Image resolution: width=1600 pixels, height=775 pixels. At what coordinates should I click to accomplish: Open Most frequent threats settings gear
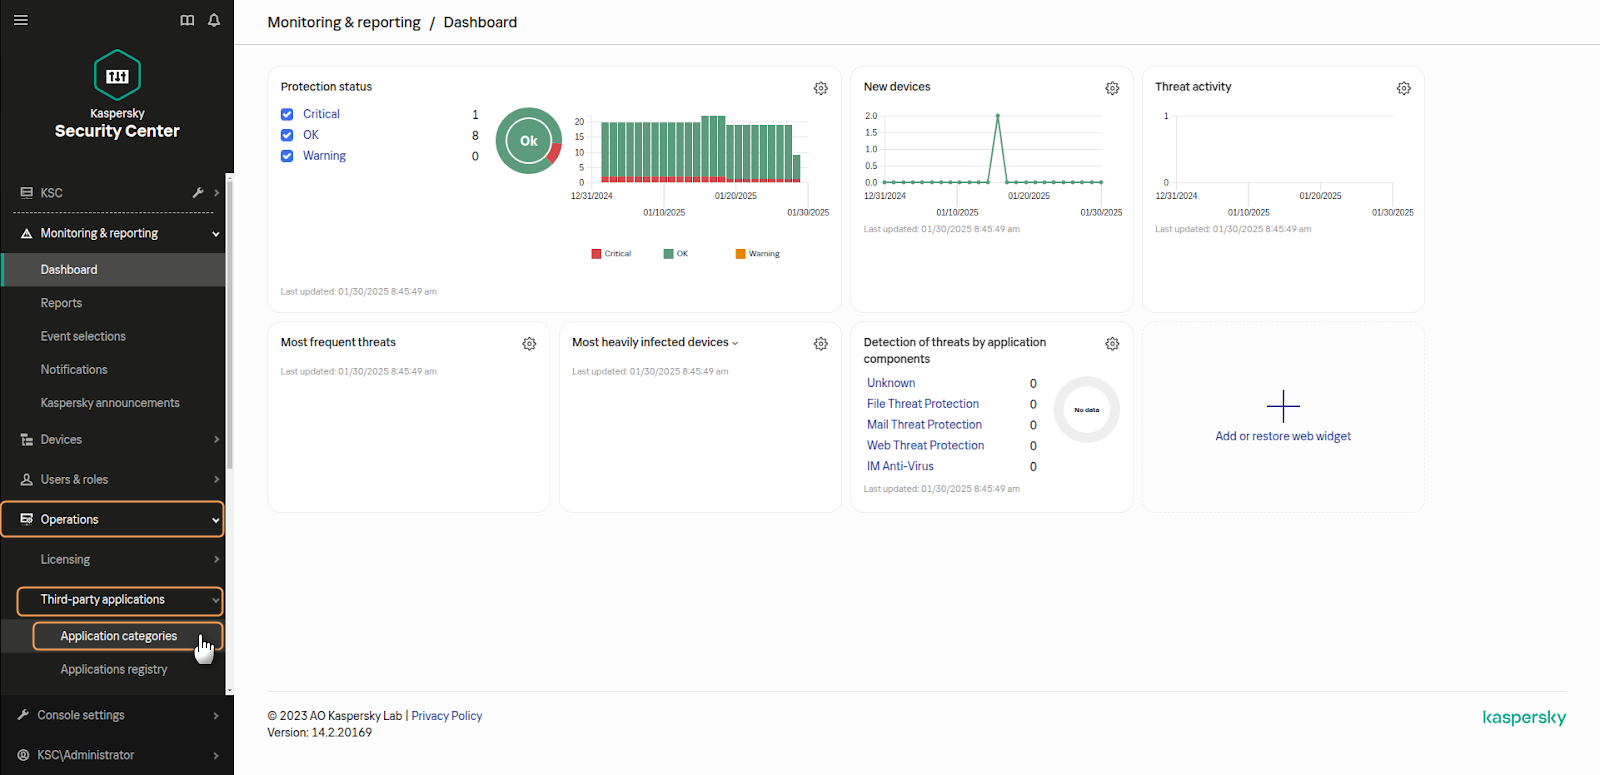(x=529, y=344)
